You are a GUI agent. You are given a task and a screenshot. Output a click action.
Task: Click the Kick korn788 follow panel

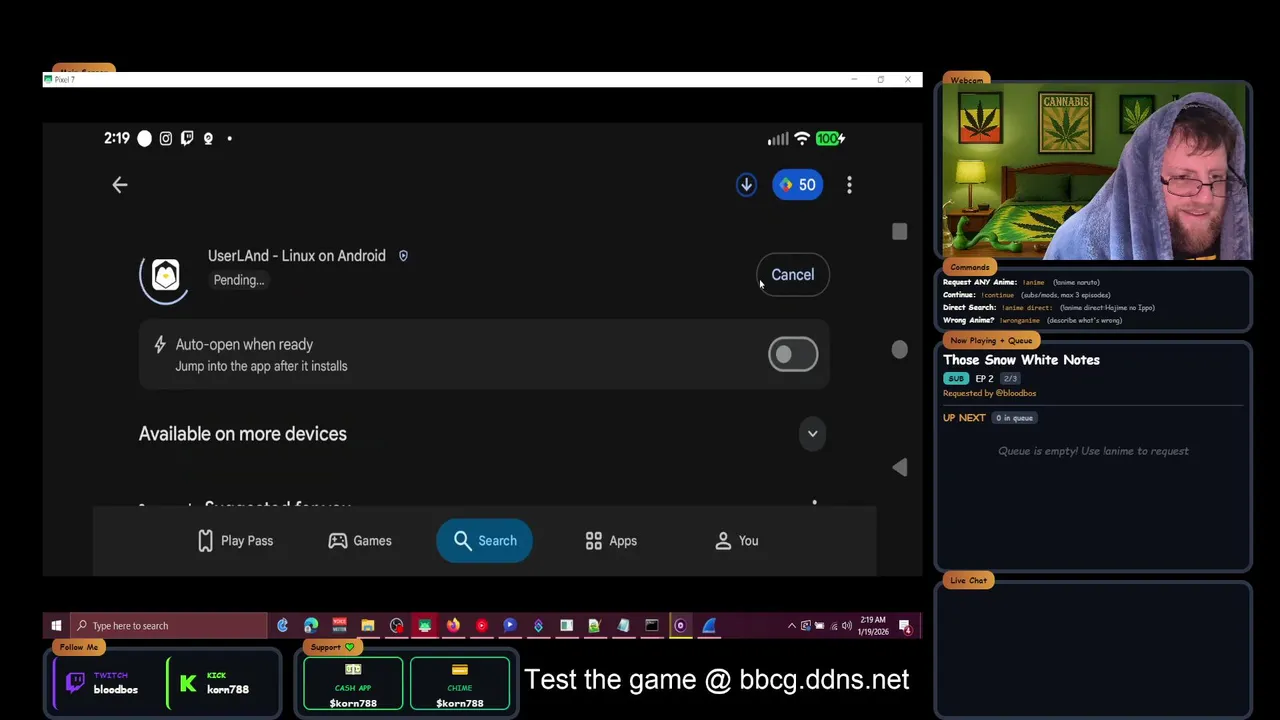coord(223,683)
